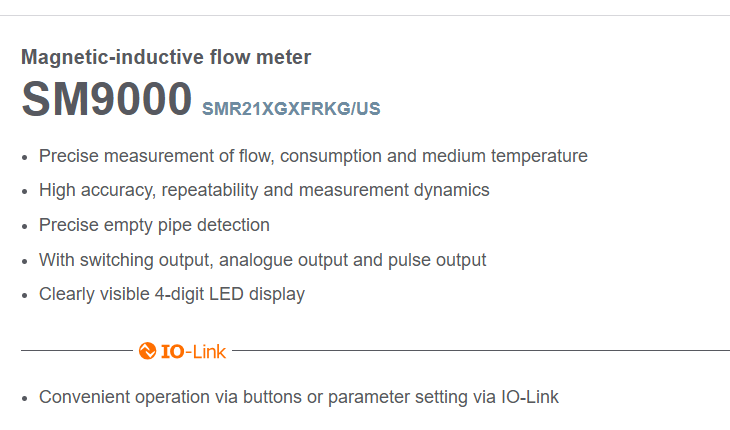Viewport: 730px width, 430px height.
Task: Click the High accuracy, repeatability bullet text
Action: click(x=264, y=190)
